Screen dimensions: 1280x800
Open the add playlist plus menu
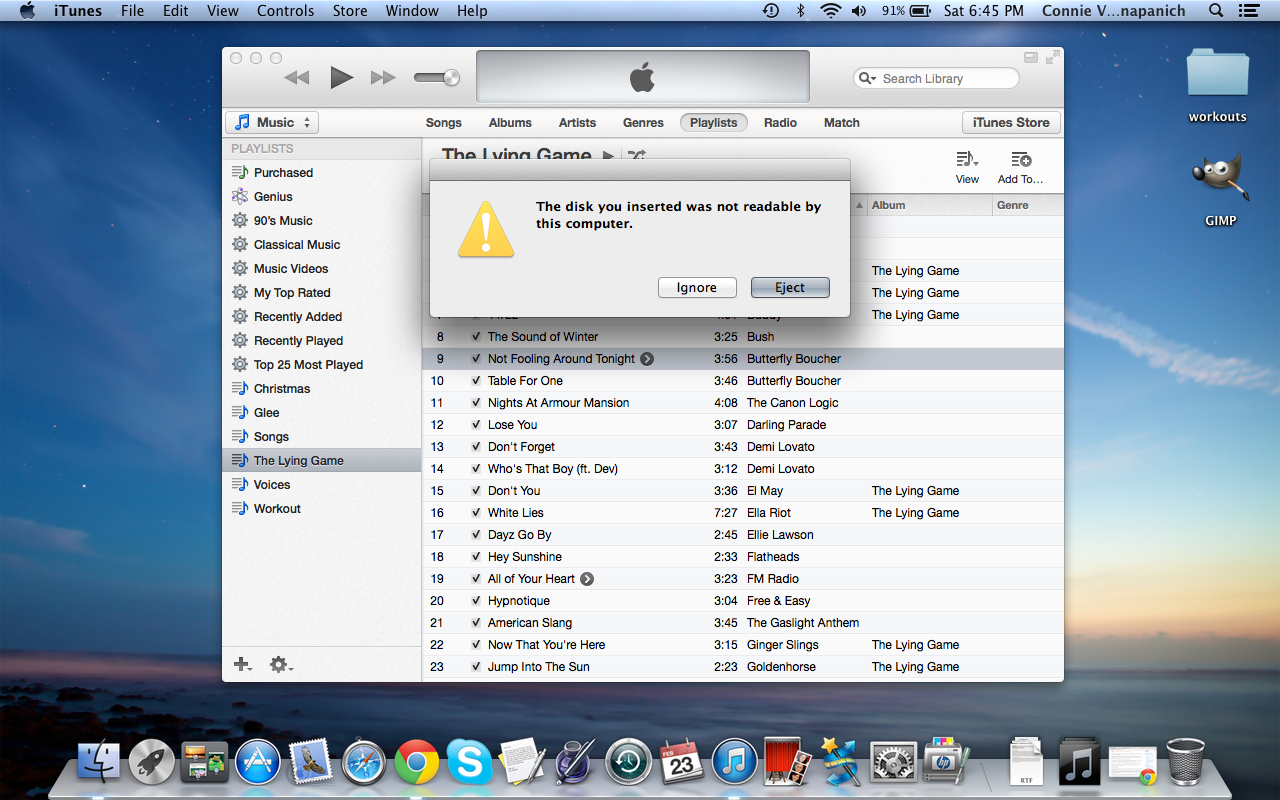coord(243,664)
